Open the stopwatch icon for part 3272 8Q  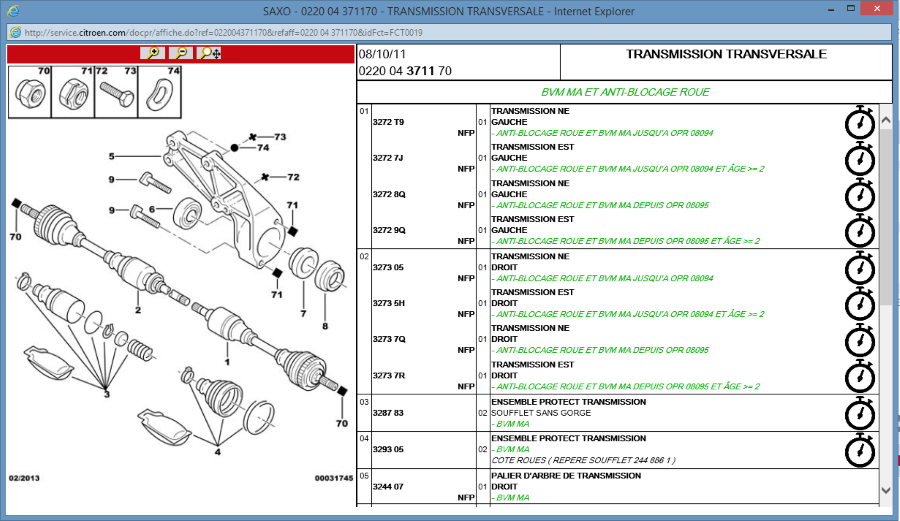[860, 195]
